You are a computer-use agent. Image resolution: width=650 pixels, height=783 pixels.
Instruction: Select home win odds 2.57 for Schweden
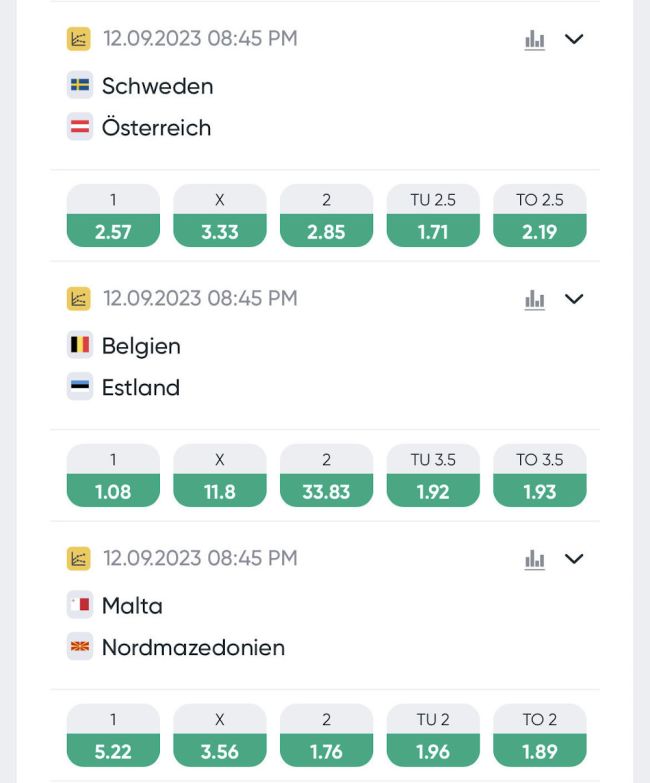click(x=113, y=230)
